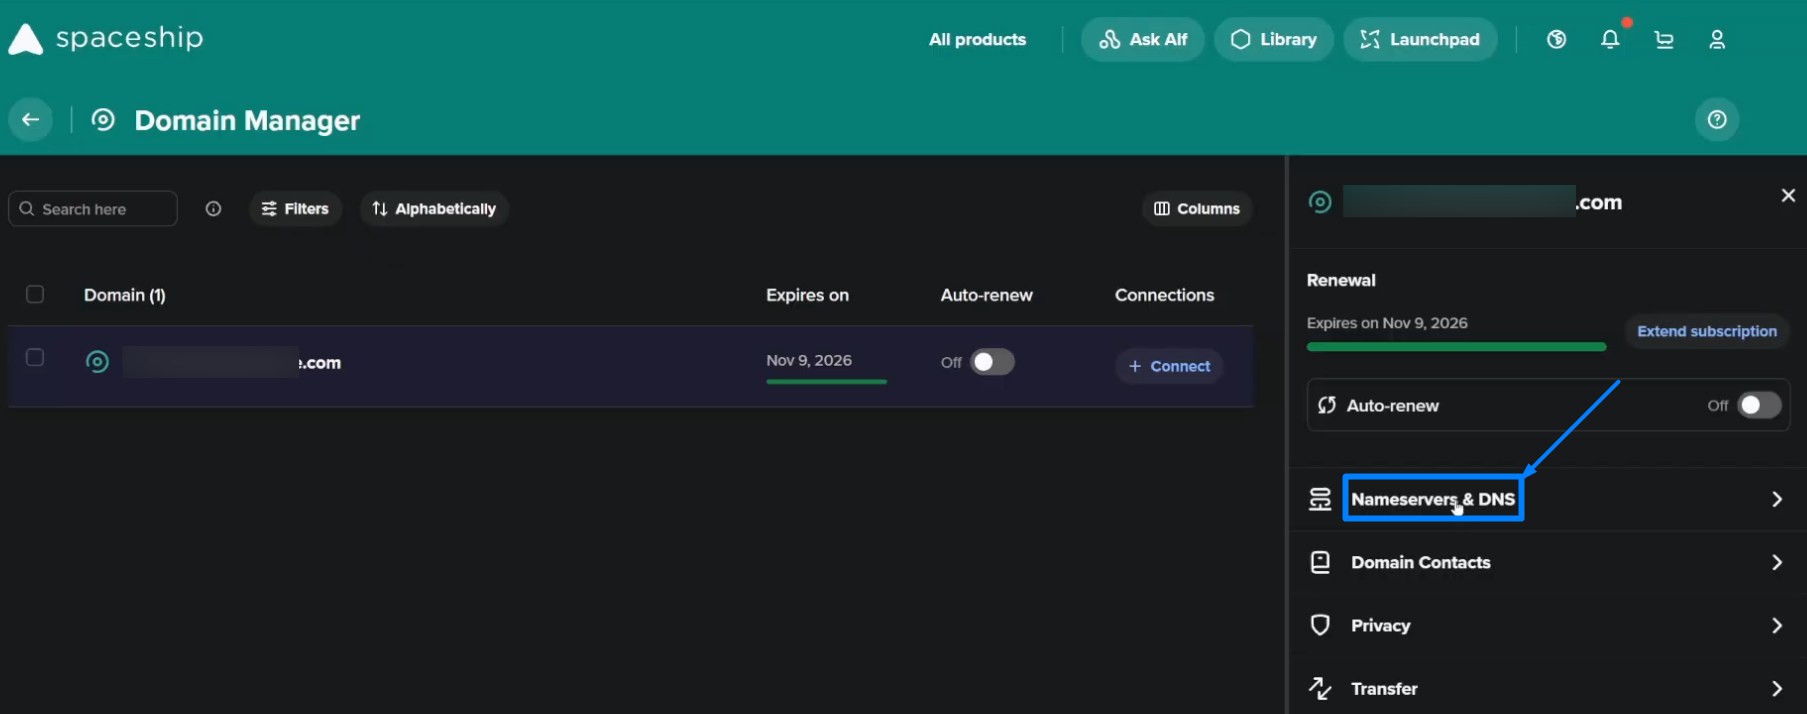
Task: Open All products menu
Action: click(x=977, y=40)
